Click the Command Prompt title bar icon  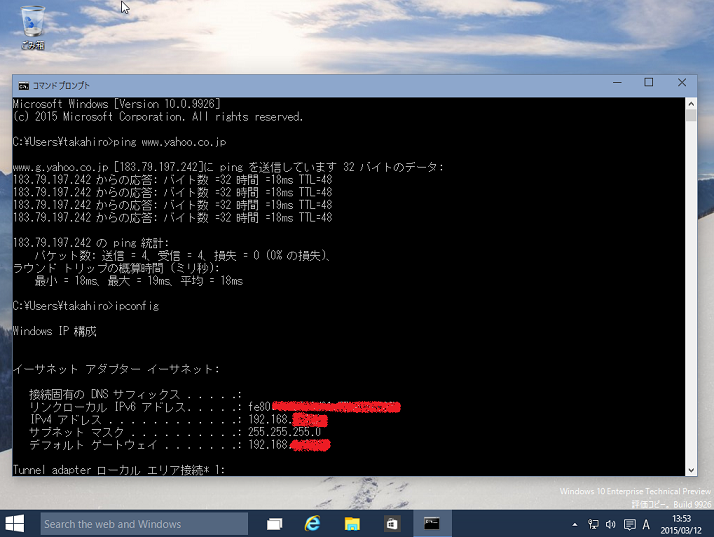(x=23, y=86)
